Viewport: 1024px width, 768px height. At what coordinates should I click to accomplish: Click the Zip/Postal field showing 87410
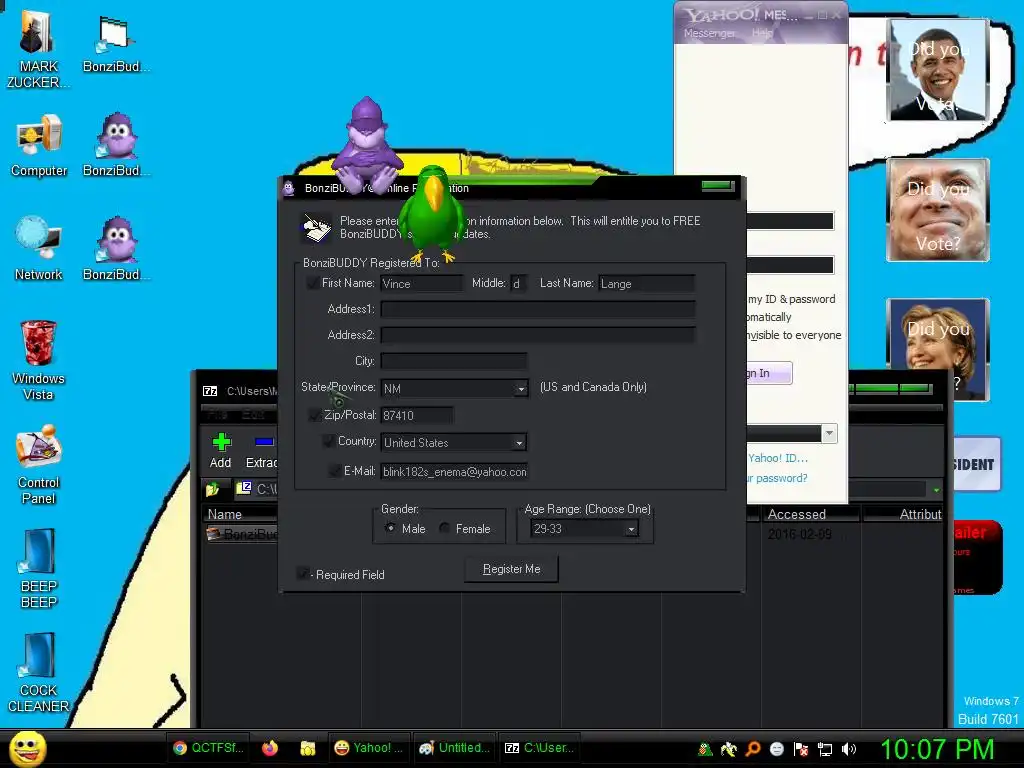417,415
